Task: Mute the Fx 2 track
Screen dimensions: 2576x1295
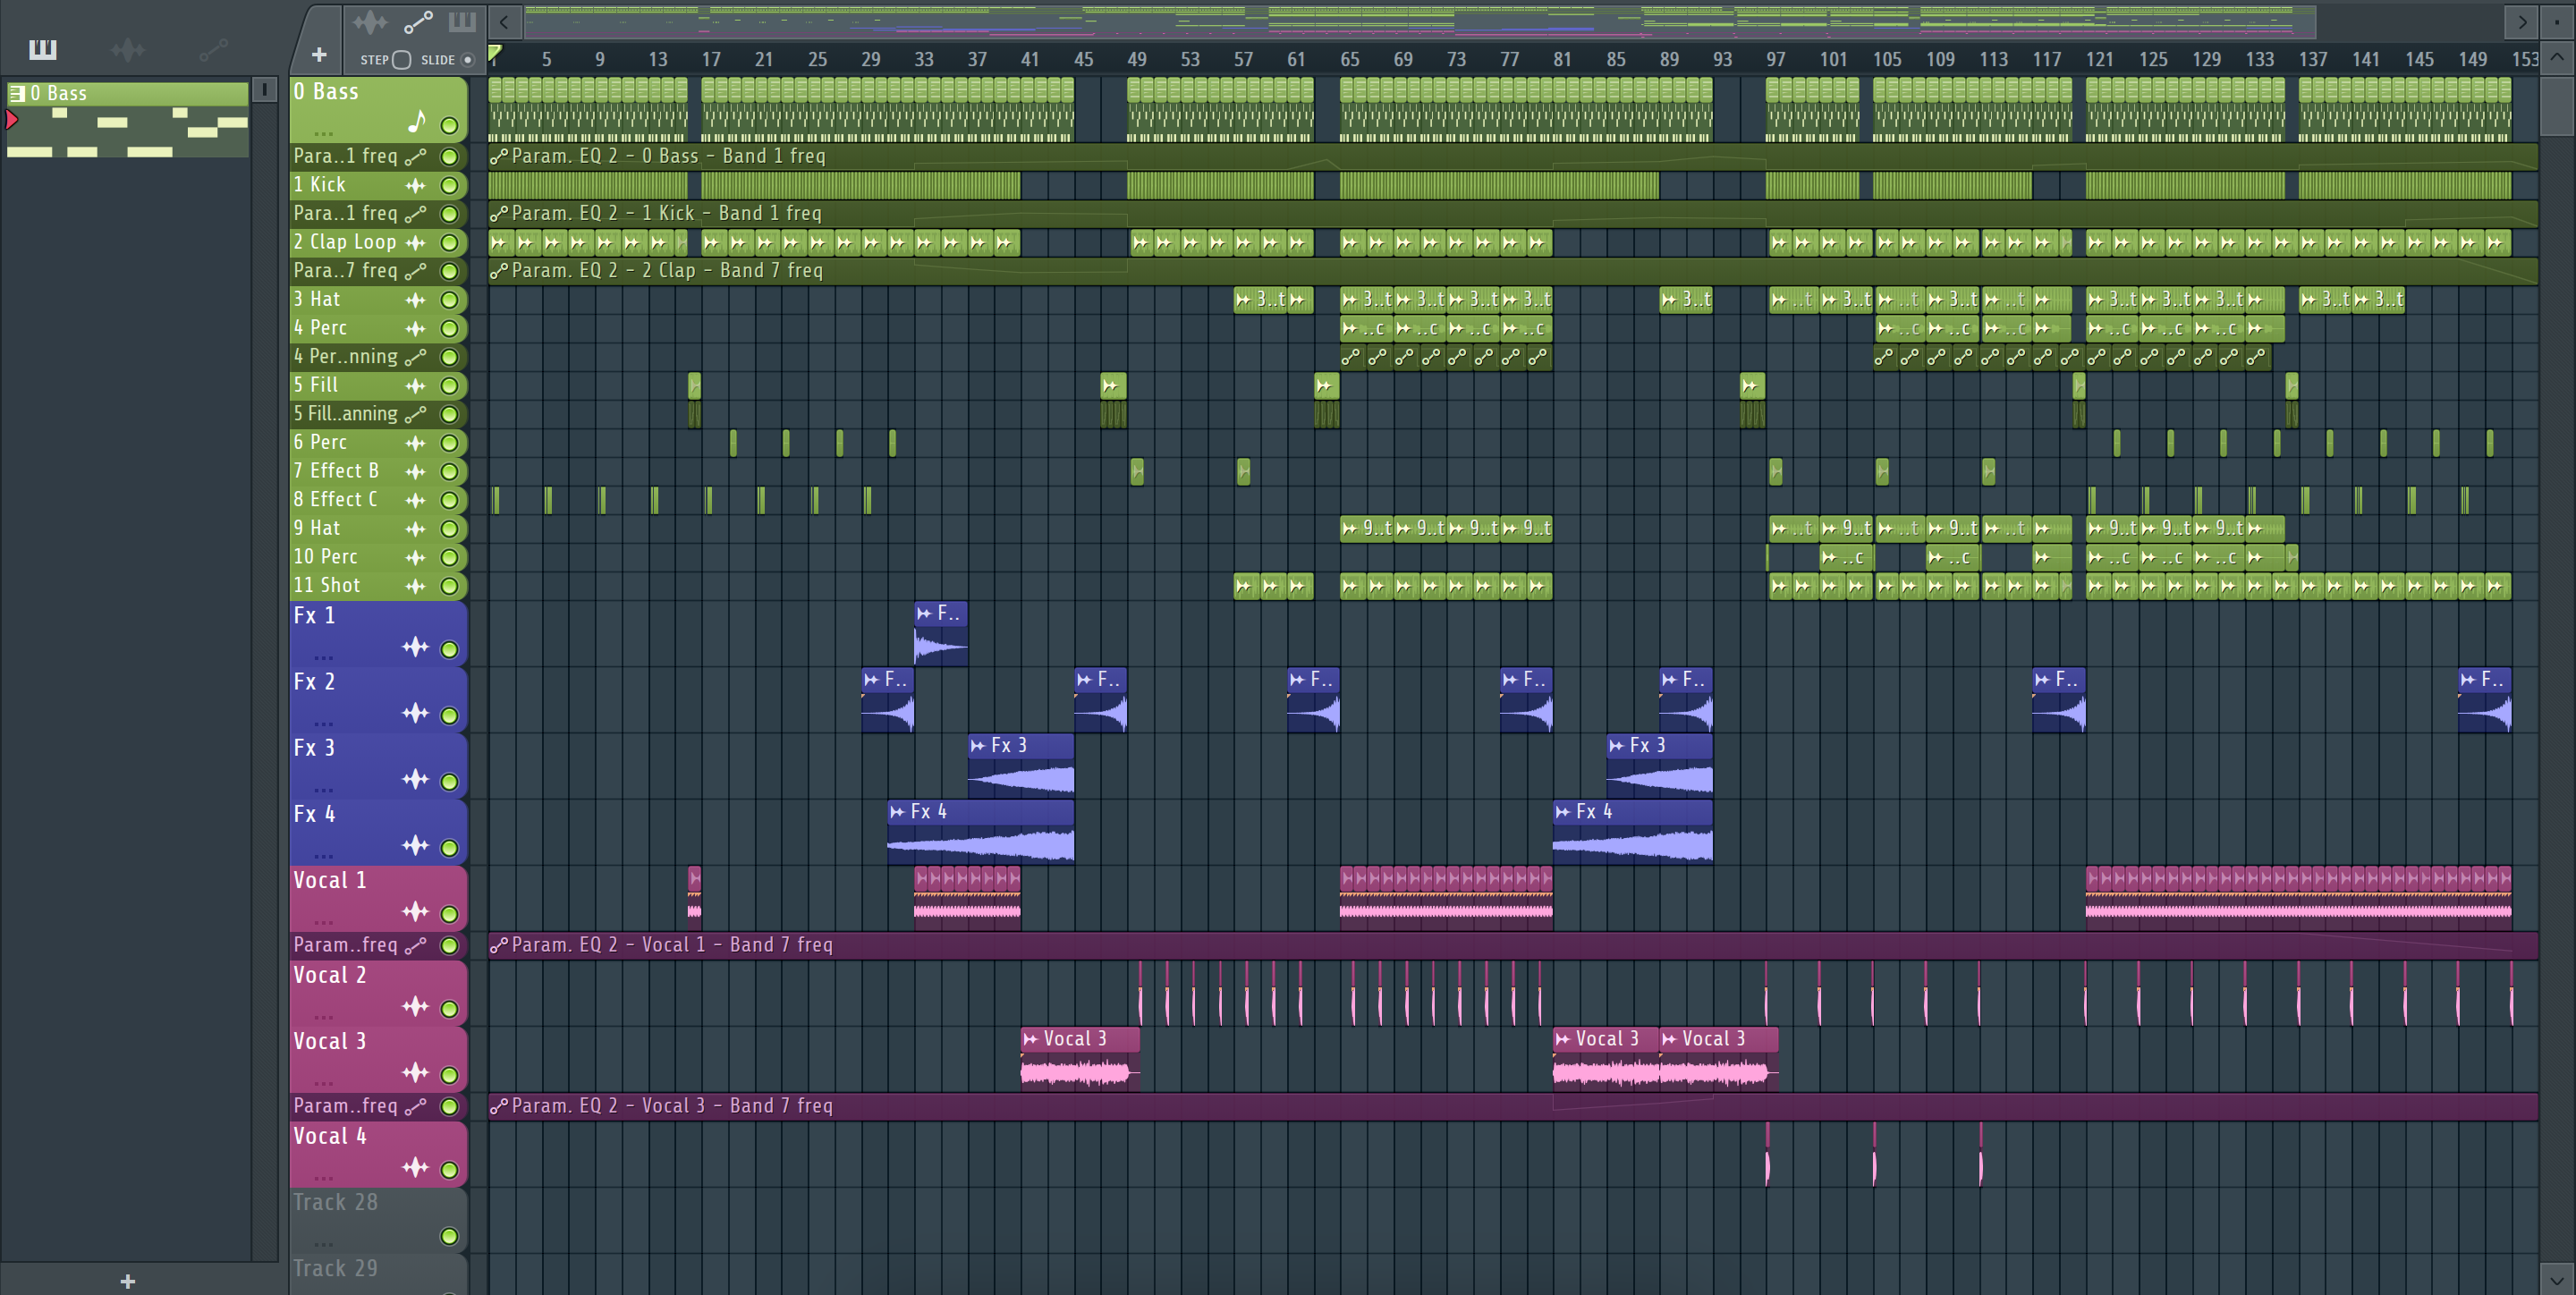Action: tap(450, 716)
